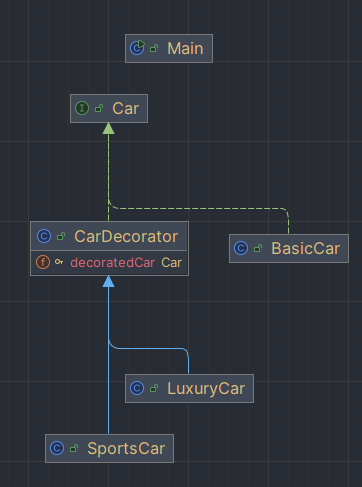Click the field icon beside decoratedCar

pos(43,262)
